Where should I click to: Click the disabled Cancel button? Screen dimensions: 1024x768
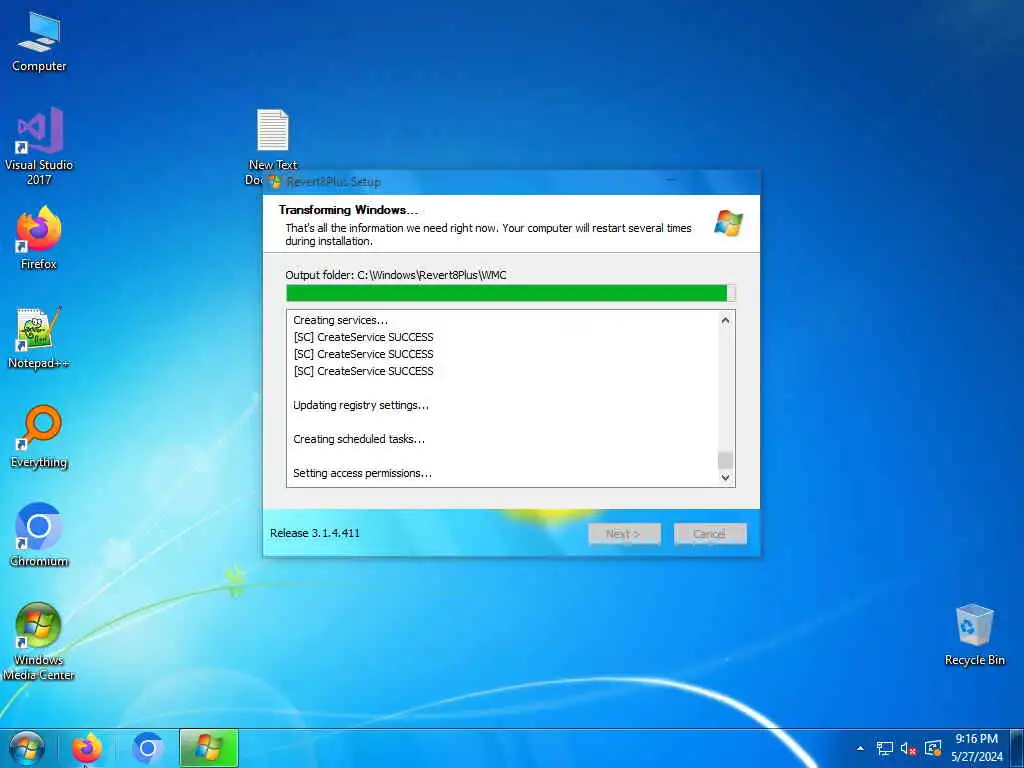tap(710, 534)
